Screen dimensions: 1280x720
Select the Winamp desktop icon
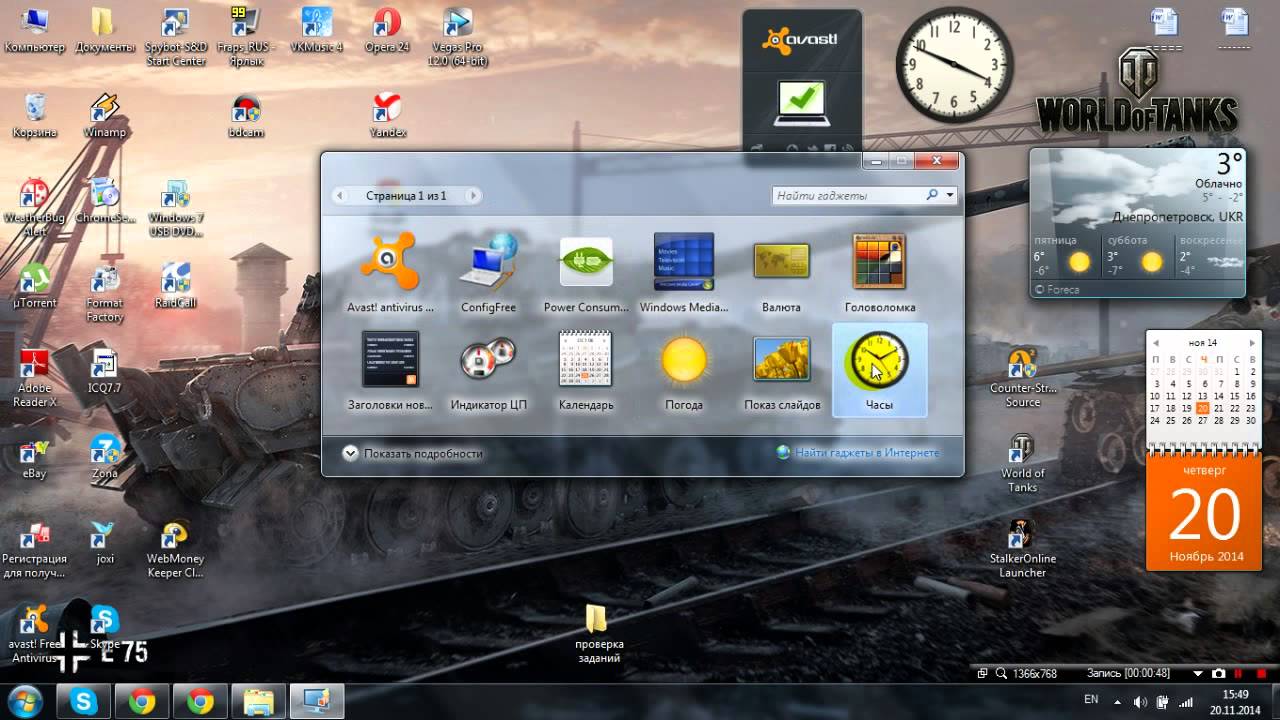coord(104,115)
